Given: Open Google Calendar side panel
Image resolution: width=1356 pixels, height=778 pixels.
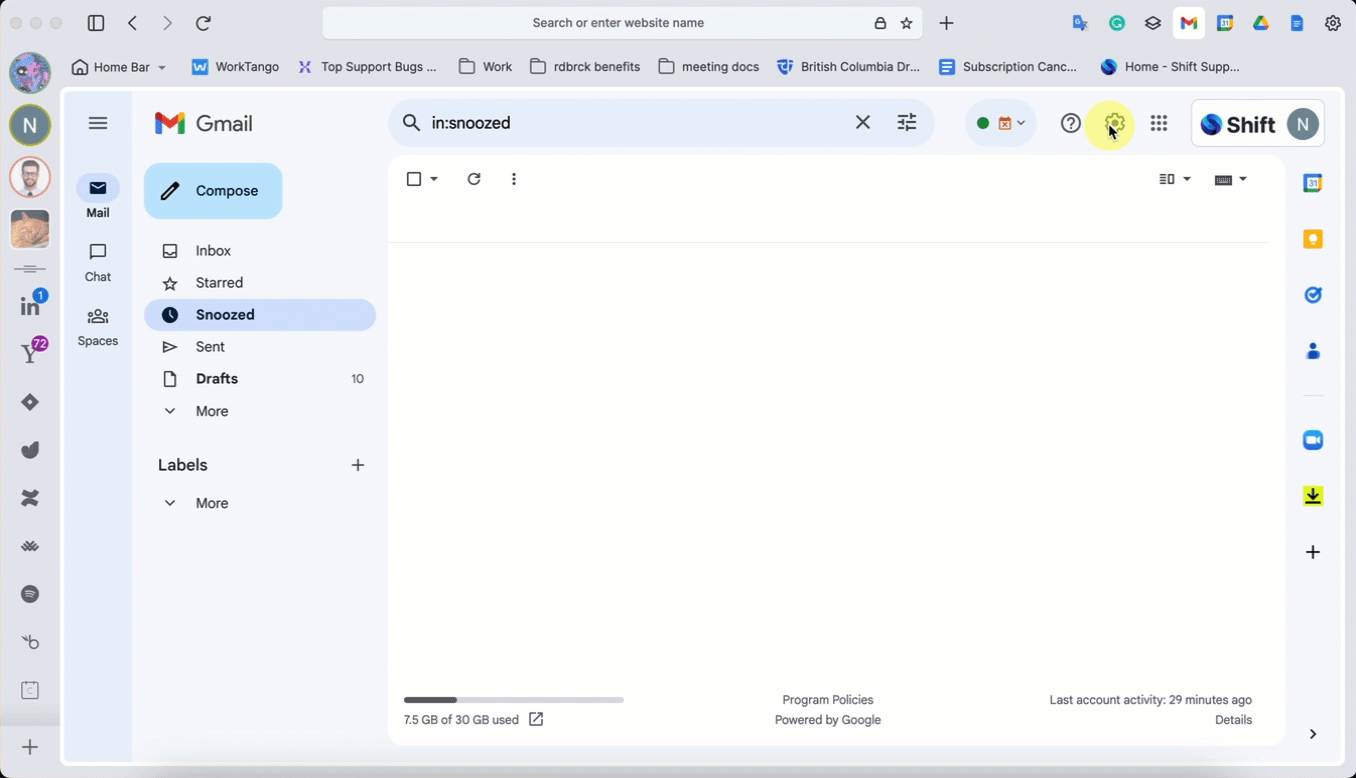Looking at the screenshot, I should point(1313,183).
